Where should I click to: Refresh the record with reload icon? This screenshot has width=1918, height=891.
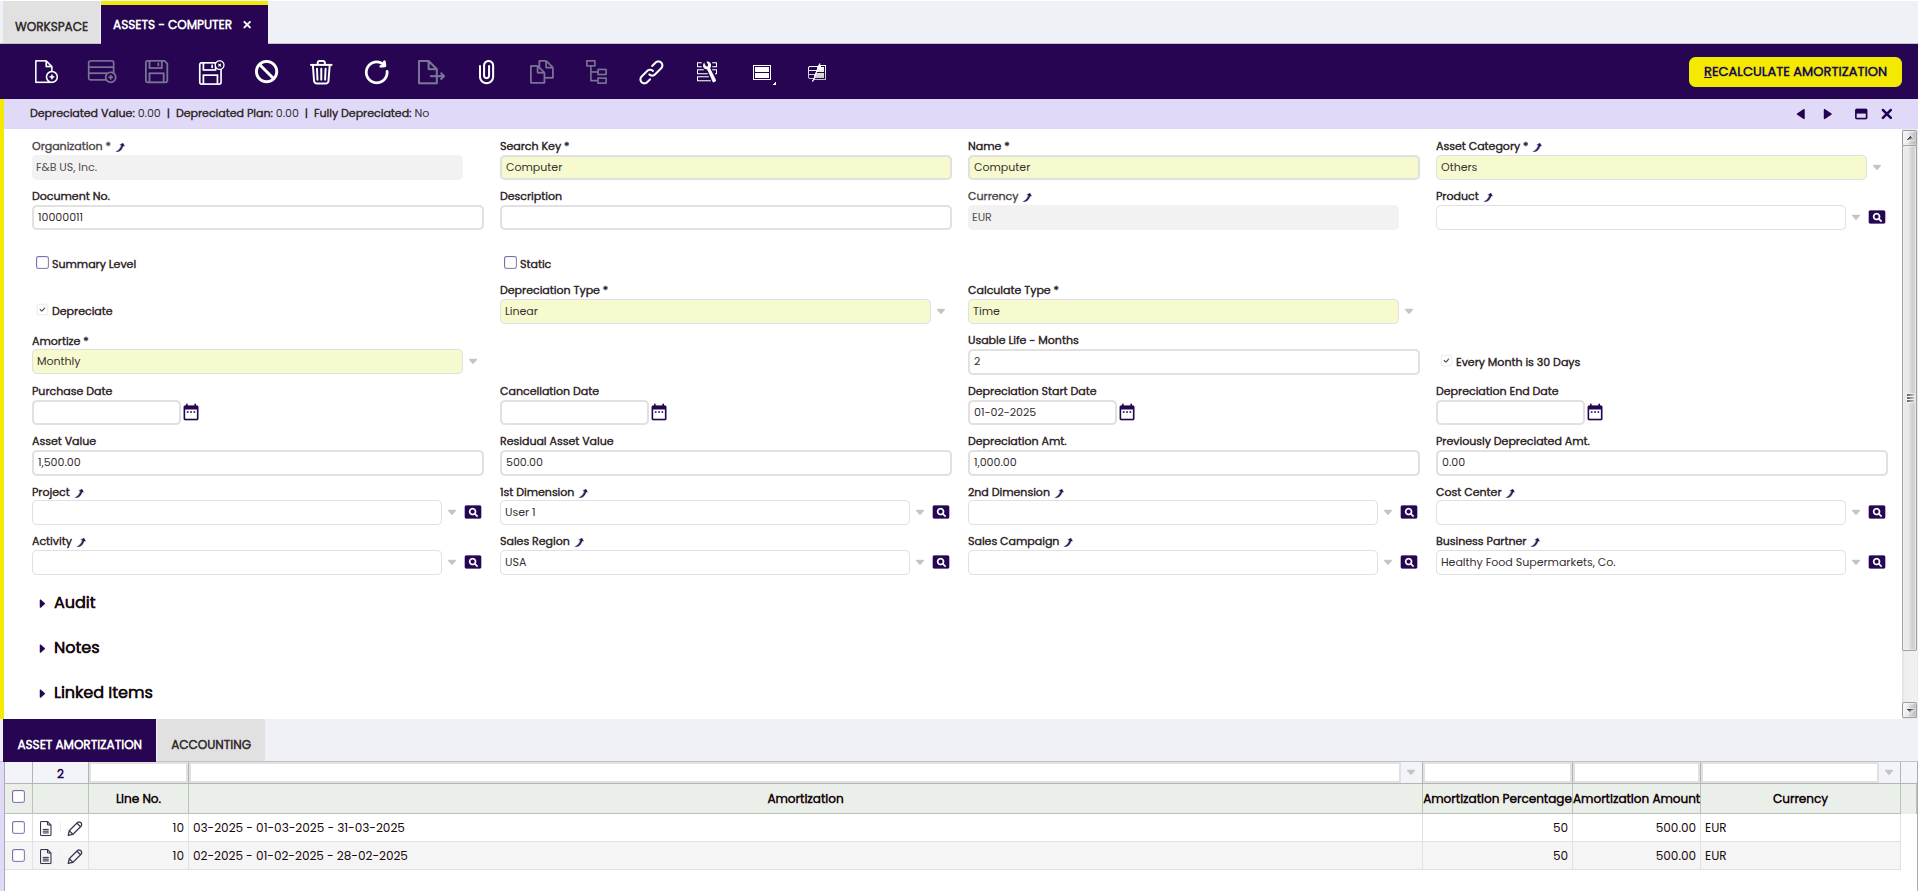pos(376,72)
